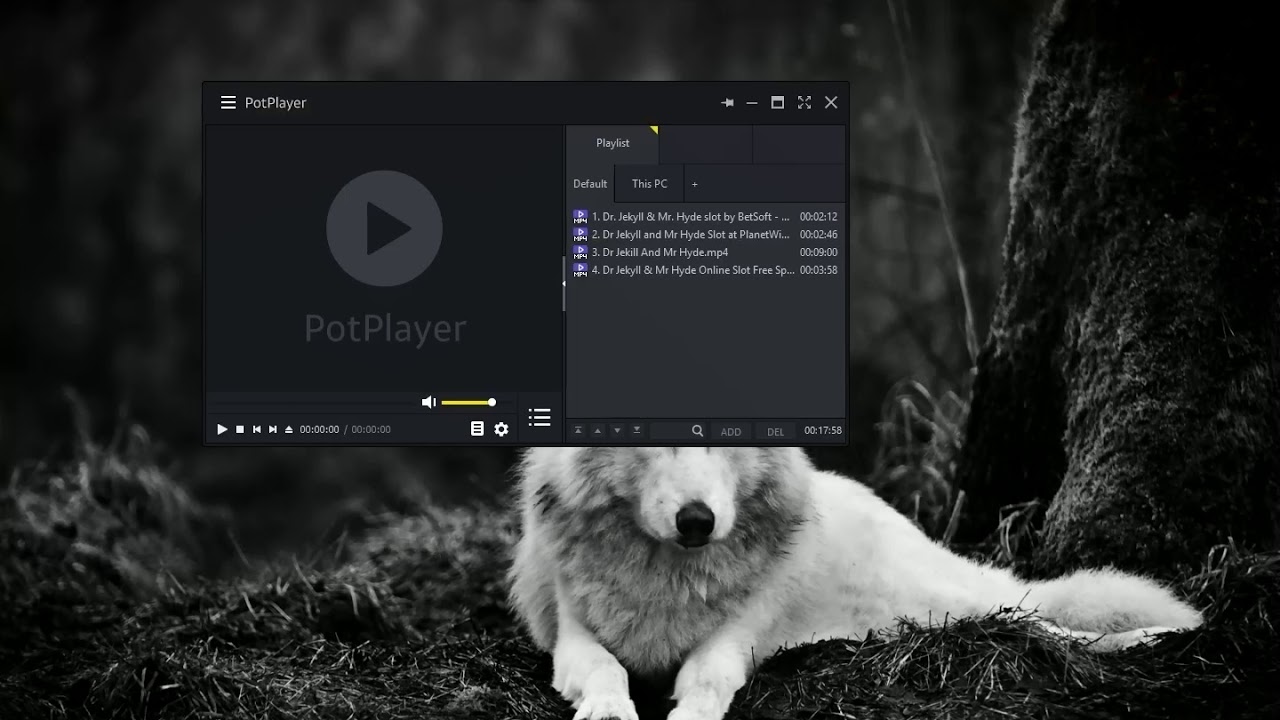1280x720 pixels.
Task: Open the This PC browser tab
Action: [648, 184]
